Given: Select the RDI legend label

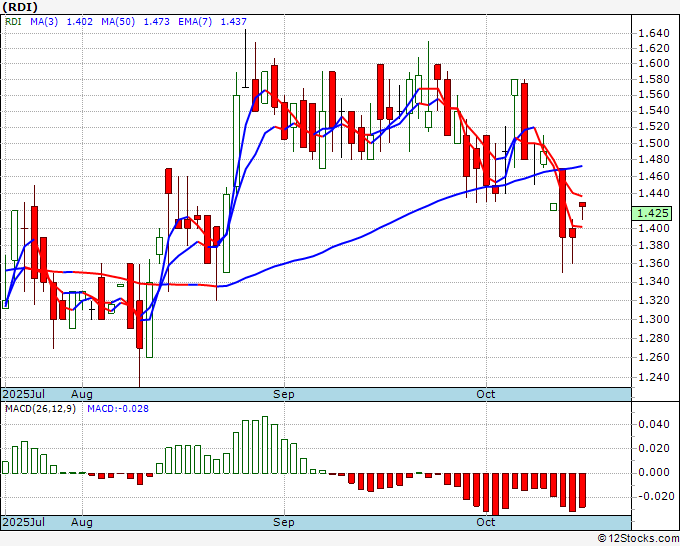Looking at the screenshot, I should [x=13, y=21].
